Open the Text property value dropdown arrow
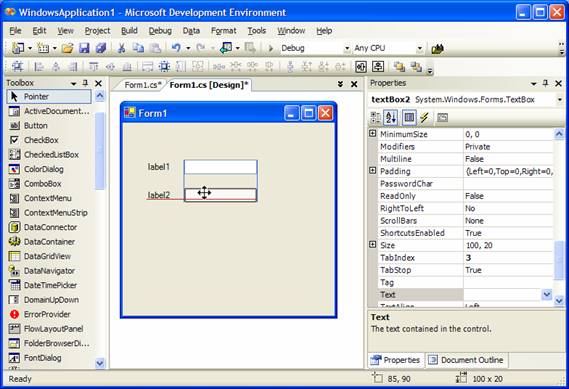This screenshot has width=569, height=389. point(547,294)
